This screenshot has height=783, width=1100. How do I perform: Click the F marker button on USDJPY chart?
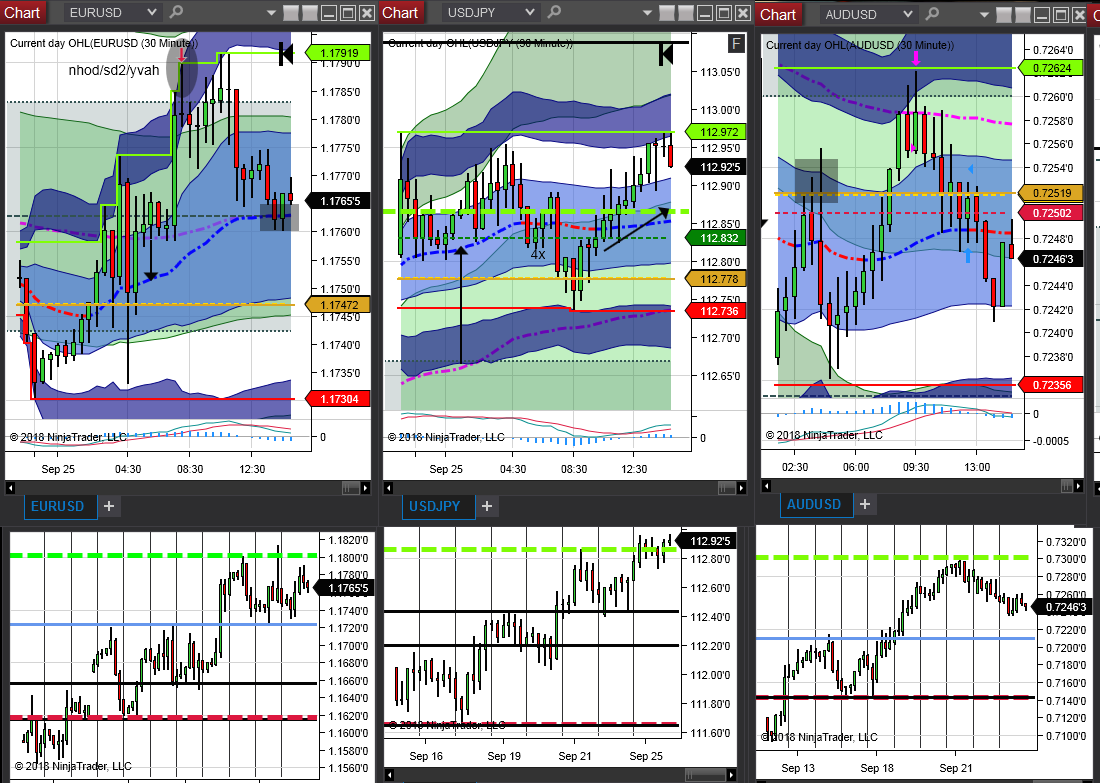click(735, 44)
